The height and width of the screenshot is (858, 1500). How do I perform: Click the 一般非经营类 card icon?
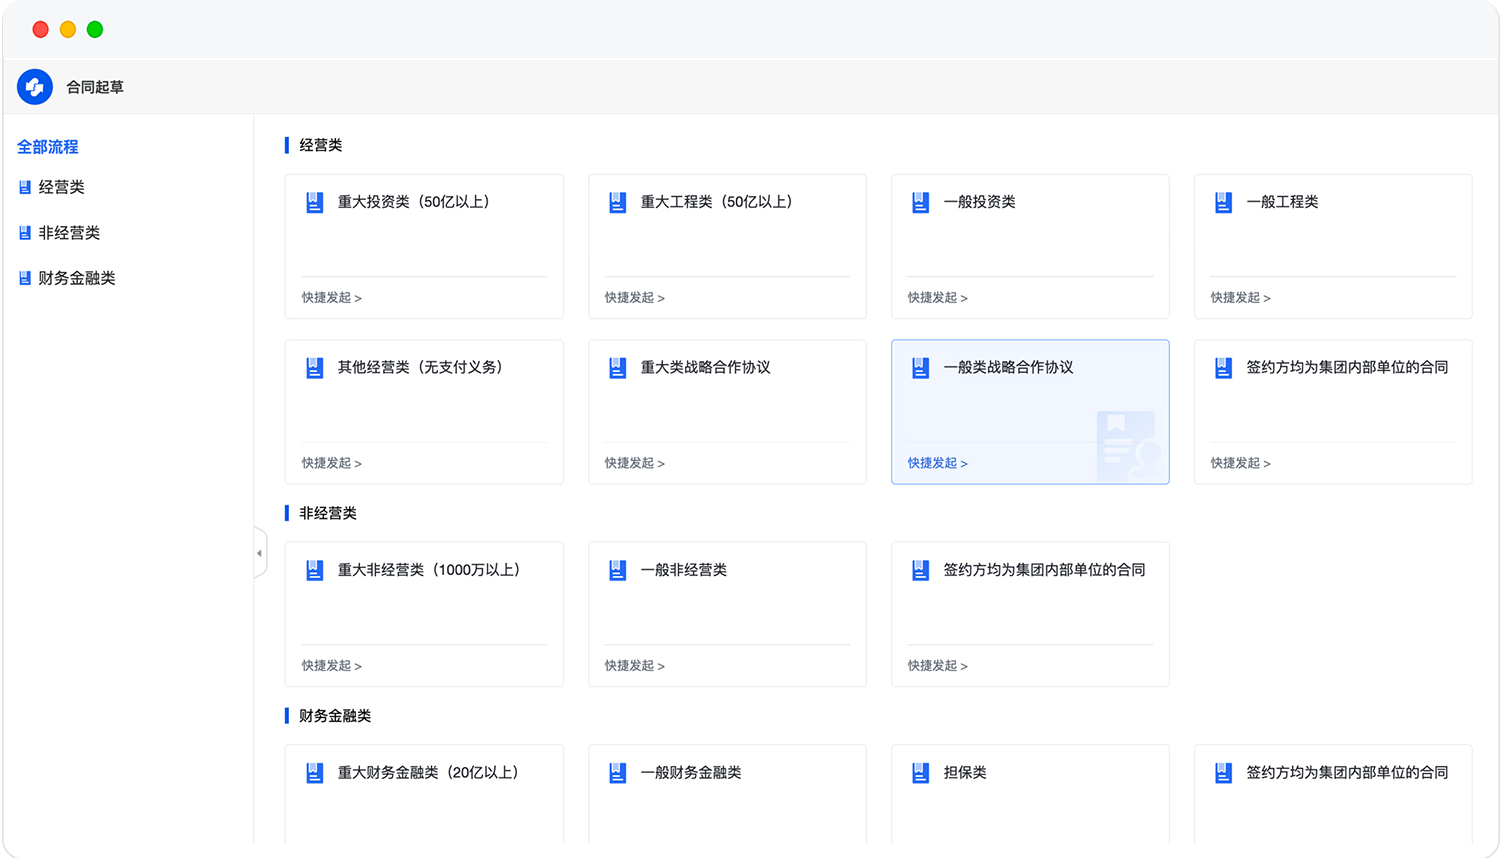click(x=618, y=570)
